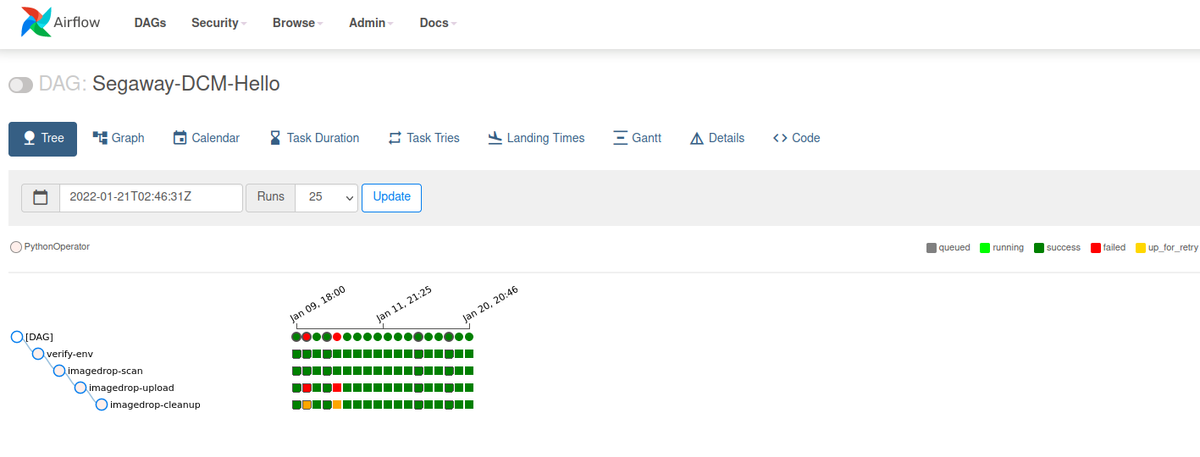This screenshot has height=457, width=1200.
Task: Click the red failed status legend swatch
Action: 1096,247
